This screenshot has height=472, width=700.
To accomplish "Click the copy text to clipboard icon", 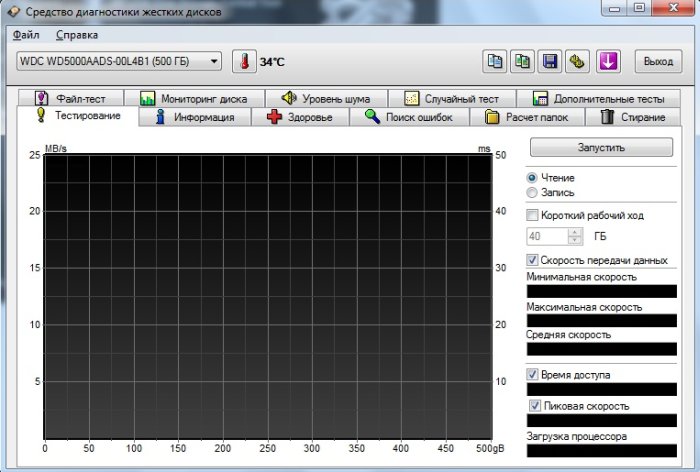I will click(x=494, y=61).
